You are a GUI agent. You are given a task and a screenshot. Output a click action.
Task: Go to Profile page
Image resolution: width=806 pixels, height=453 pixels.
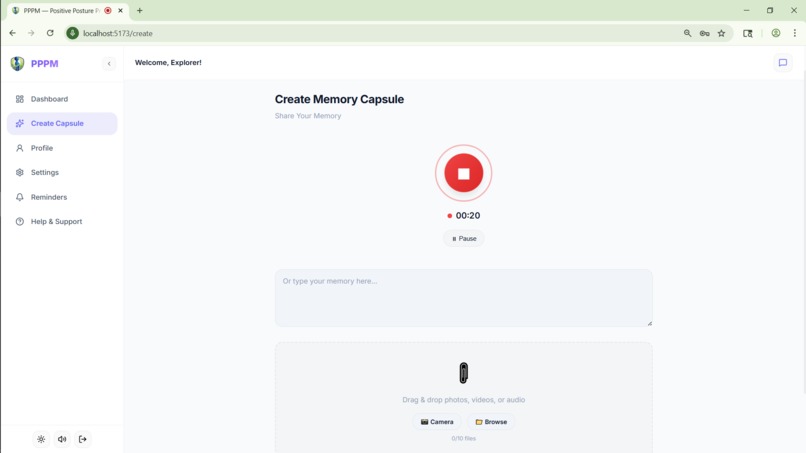click(x=62, y=148)
